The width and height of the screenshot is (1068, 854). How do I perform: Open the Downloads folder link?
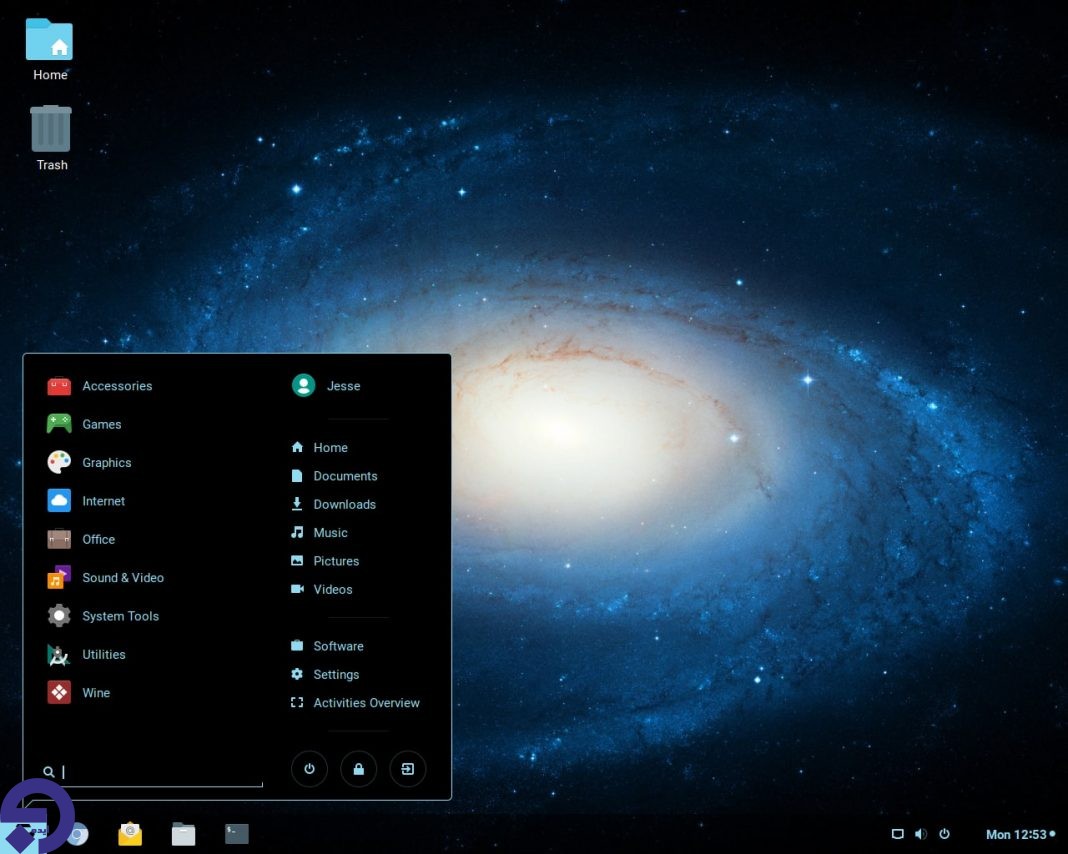point(343,505)
